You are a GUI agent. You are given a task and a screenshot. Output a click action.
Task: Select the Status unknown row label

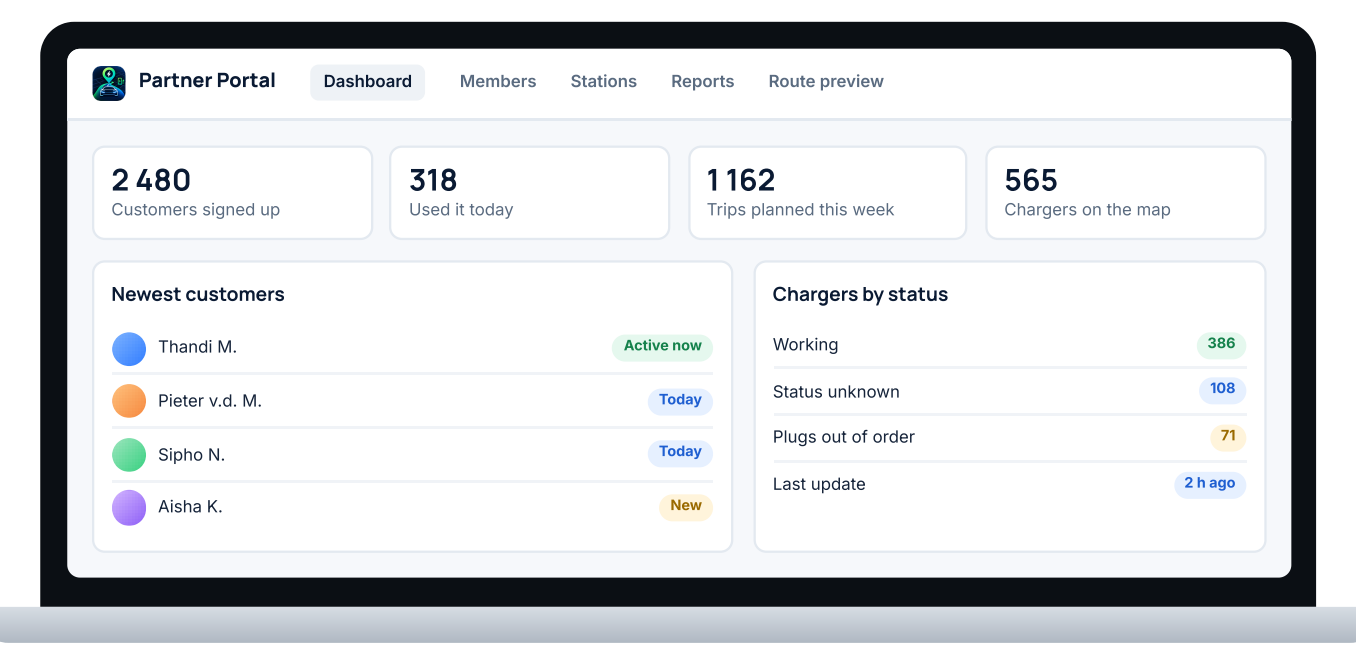click(x=836, y=392)
